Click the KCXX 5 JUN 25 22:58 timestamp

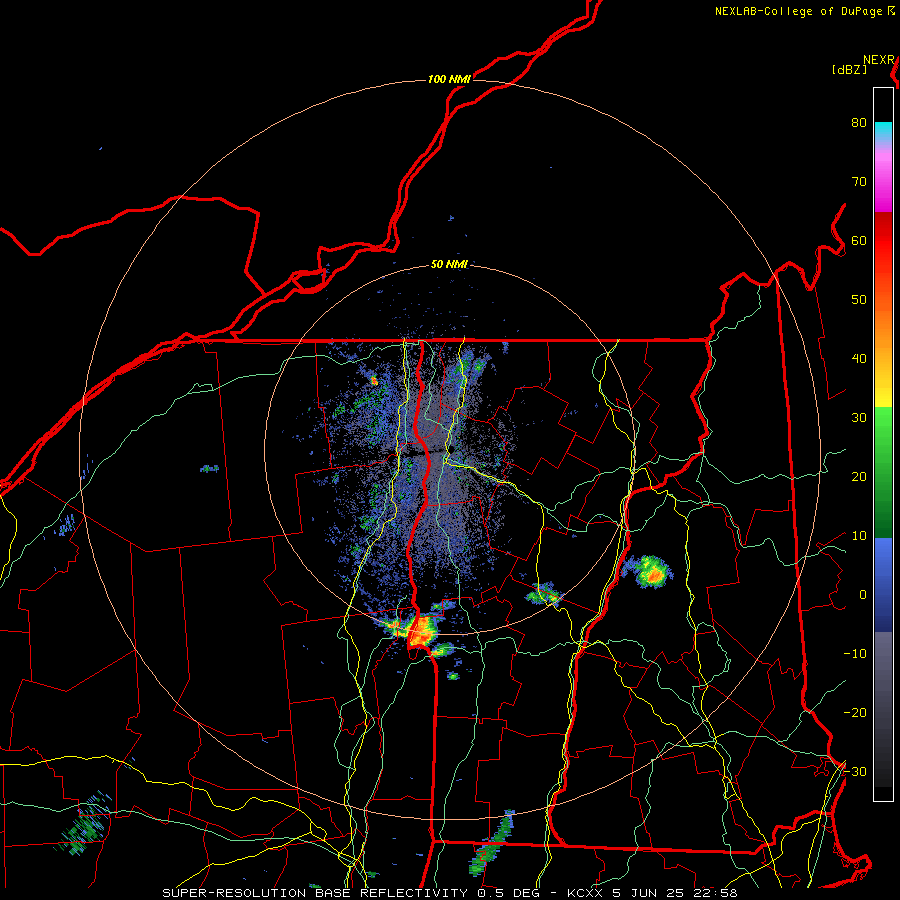pos(652,893)
